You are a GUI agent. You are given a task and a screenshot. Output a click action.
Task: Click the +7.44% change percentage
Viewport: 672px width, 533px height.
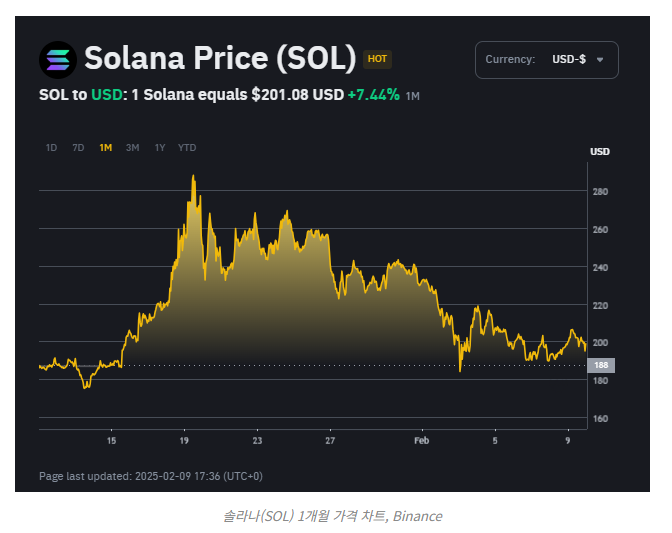[x=373, y=95]
